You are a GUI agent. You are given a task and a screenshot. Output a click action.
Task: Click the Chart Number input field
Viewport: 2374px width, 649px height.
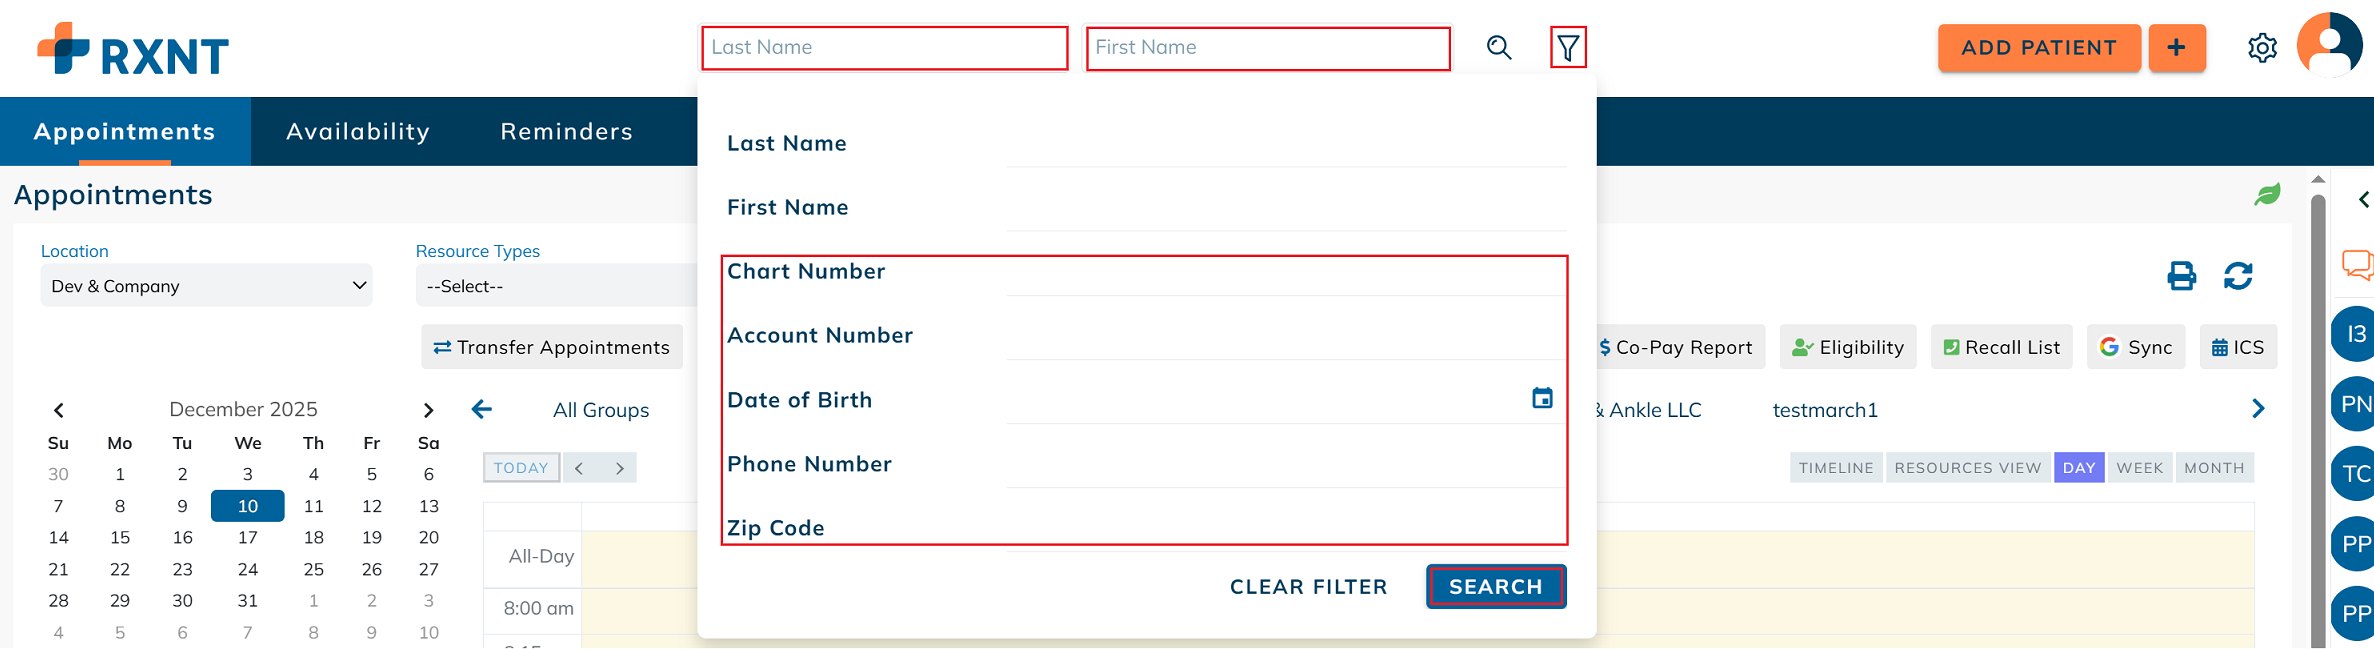pyautogui.click(x=1285, y=274)
